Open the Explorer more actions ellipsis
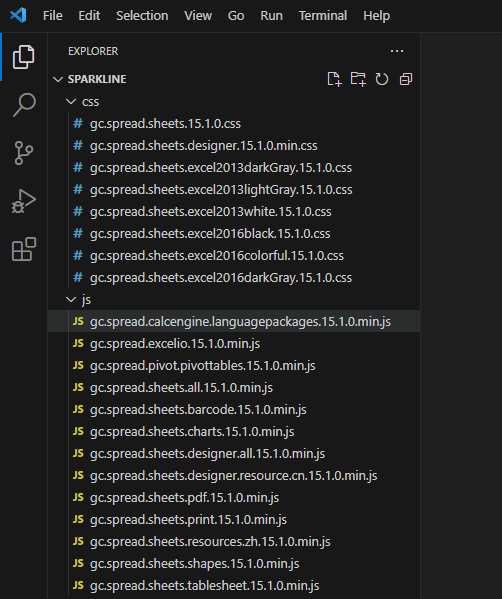The height and width of the screenshot is (599, 502). click(x=397, y=51)
